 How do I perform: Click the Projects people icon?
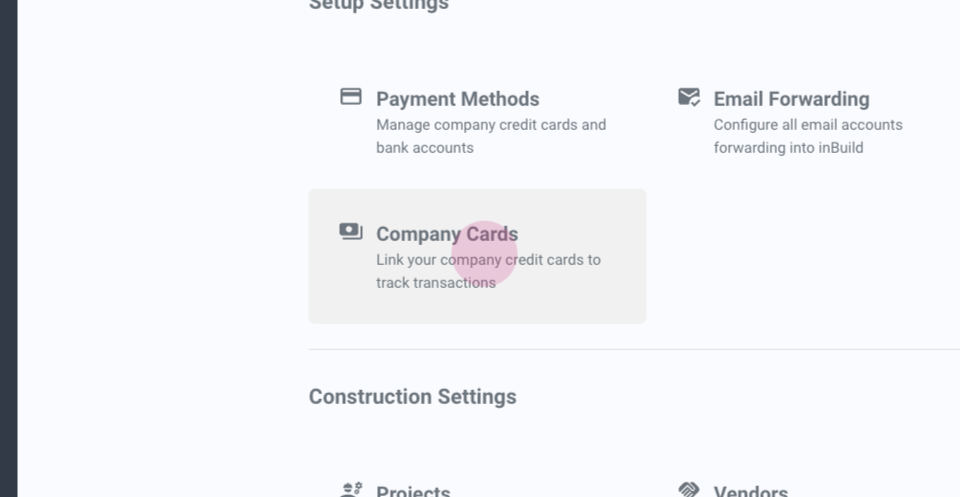(351, 490)
